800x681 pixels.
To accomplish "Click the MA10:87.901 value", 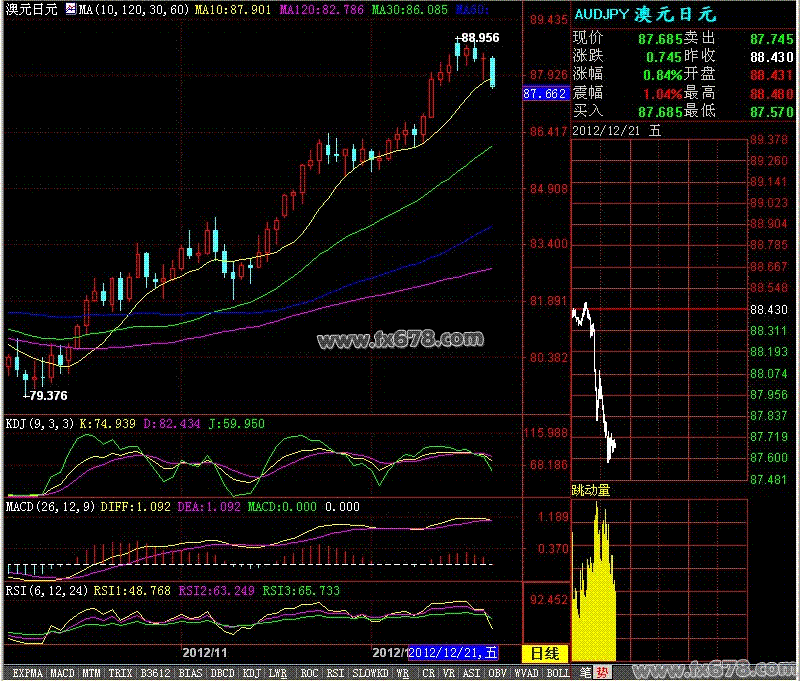I will click(x=233, y=9).
